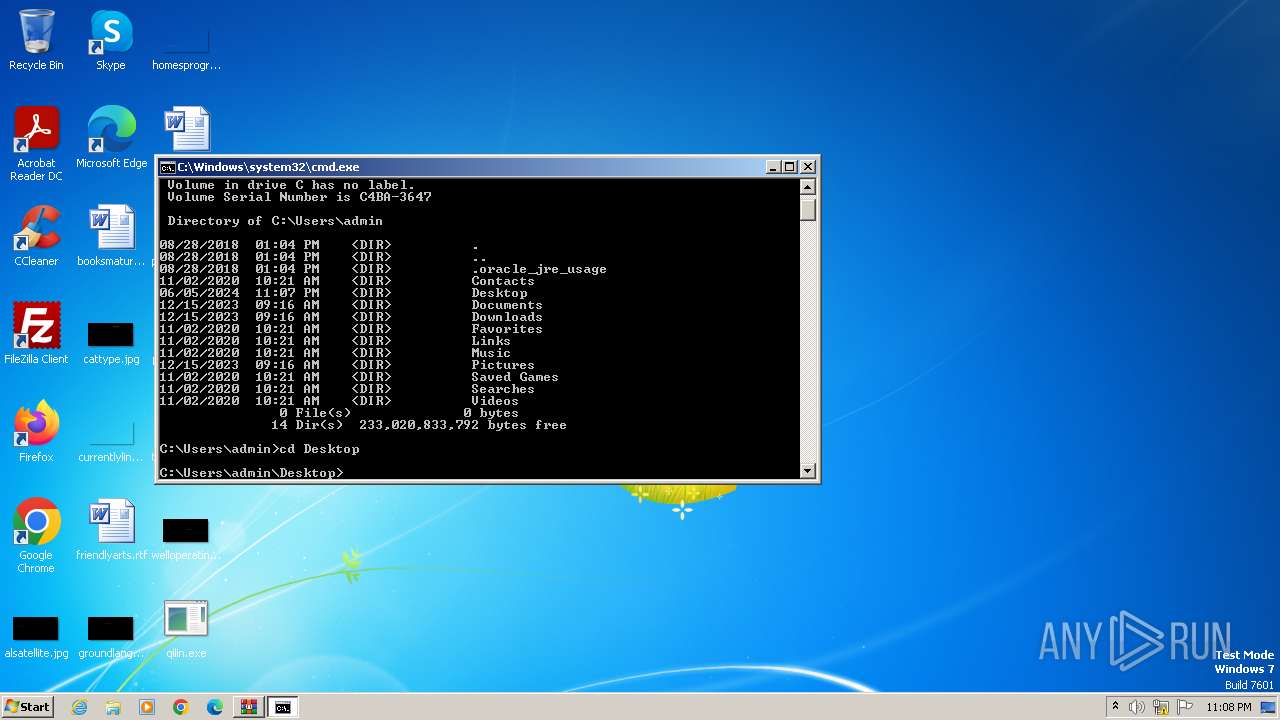Launch Microsoft Edge desktop shortcut
Screen dimensions: 1280x720
pos(111,138)
